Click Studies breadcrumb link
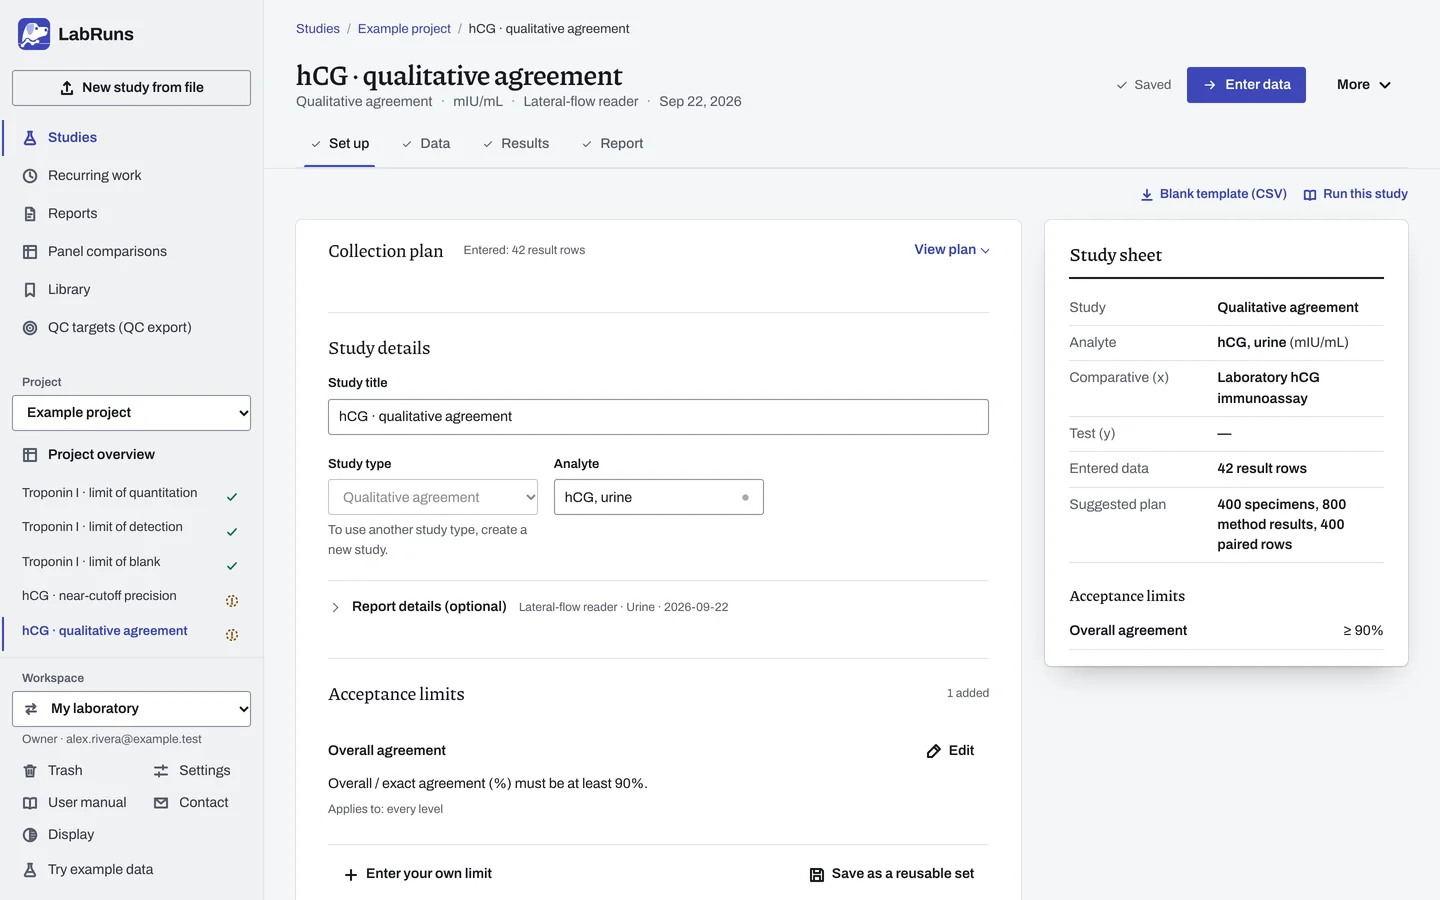Image resolution: width=1440 pixels, height=900 pixels. click(318, 29)
